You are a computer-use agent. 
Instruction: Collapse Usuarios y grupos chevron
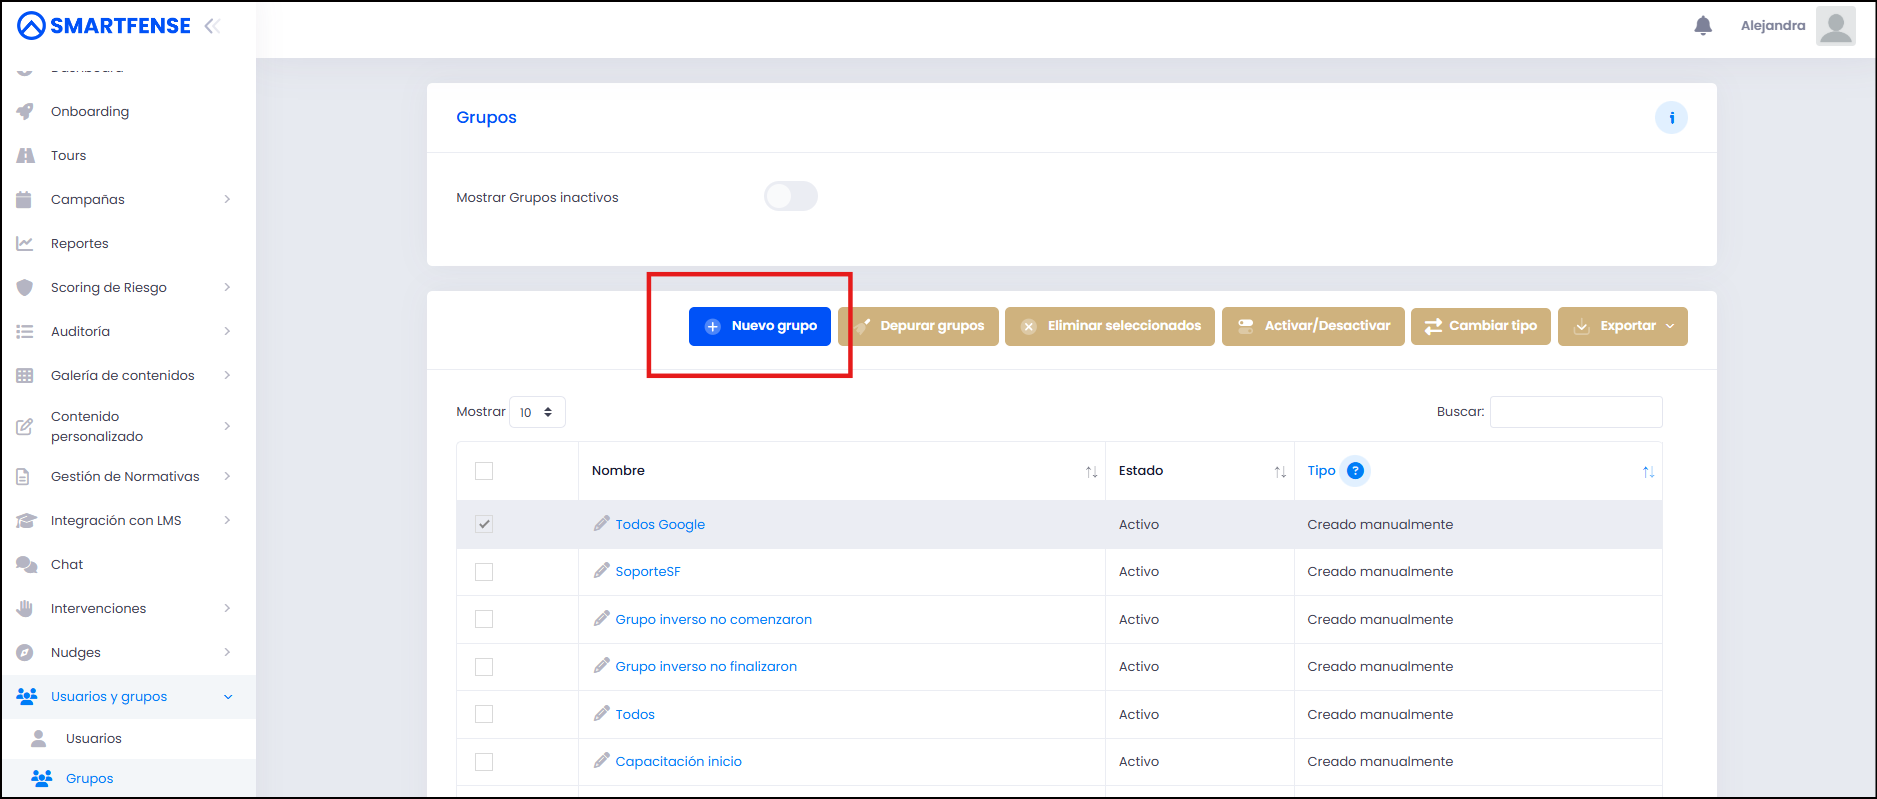(228, 697)
